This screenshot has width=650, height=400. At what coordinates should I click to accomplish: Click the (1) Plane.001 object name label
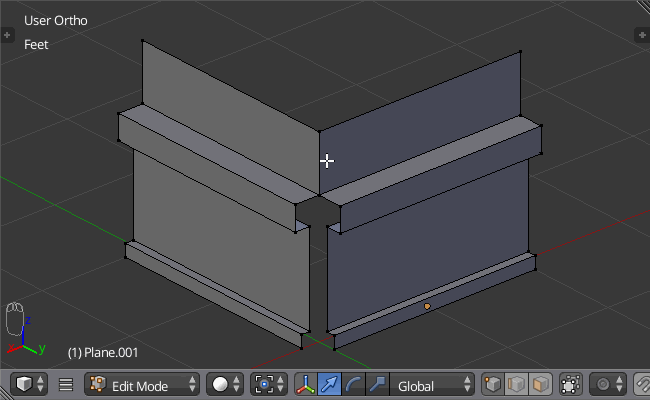[103, 353]
